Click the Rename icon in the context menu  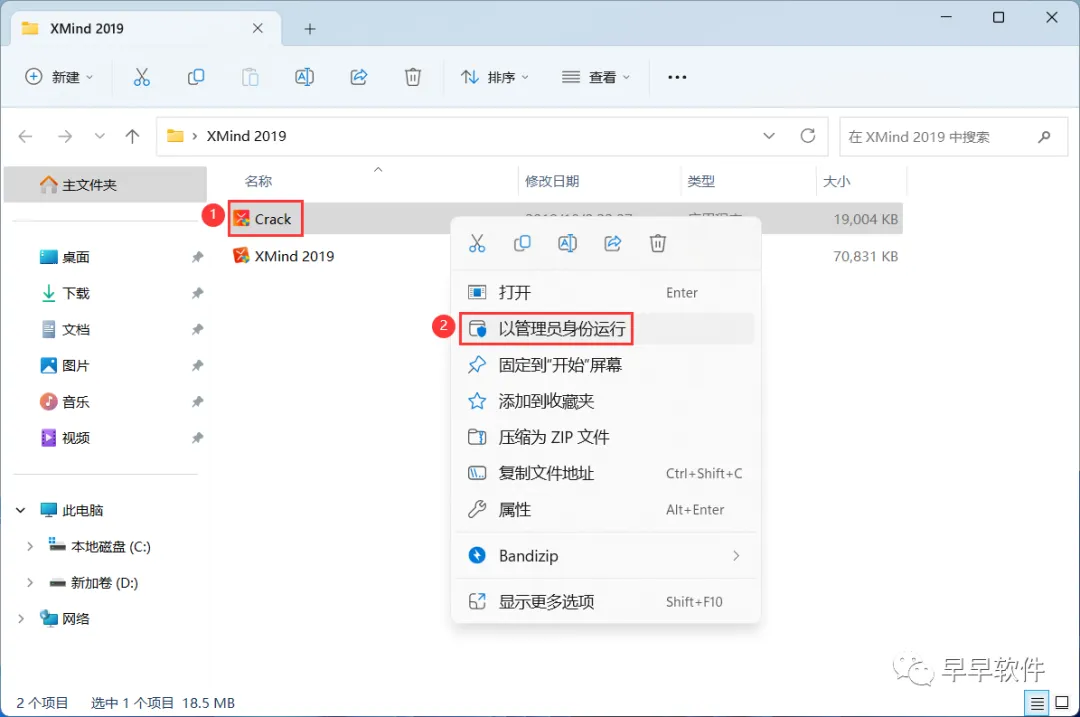click(x=568, y=243)
